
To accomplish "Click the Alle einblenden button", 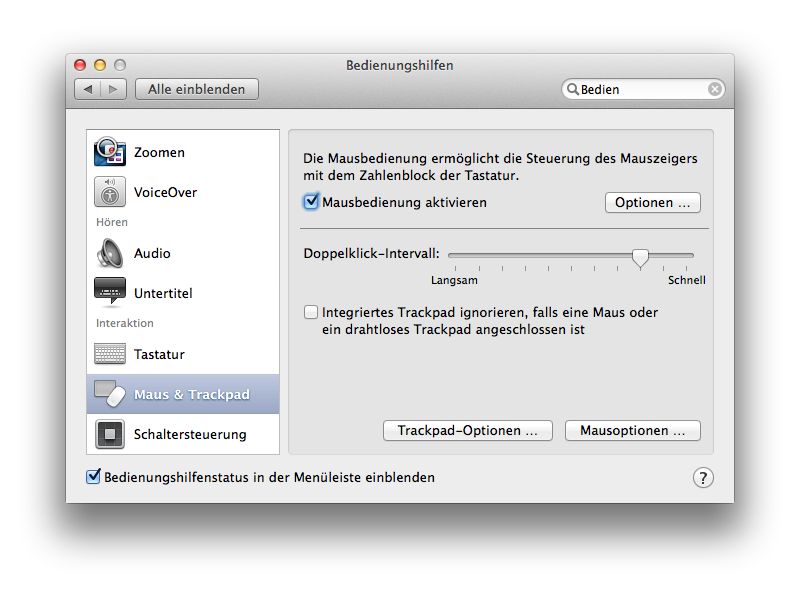I will (x=196, y=89).
